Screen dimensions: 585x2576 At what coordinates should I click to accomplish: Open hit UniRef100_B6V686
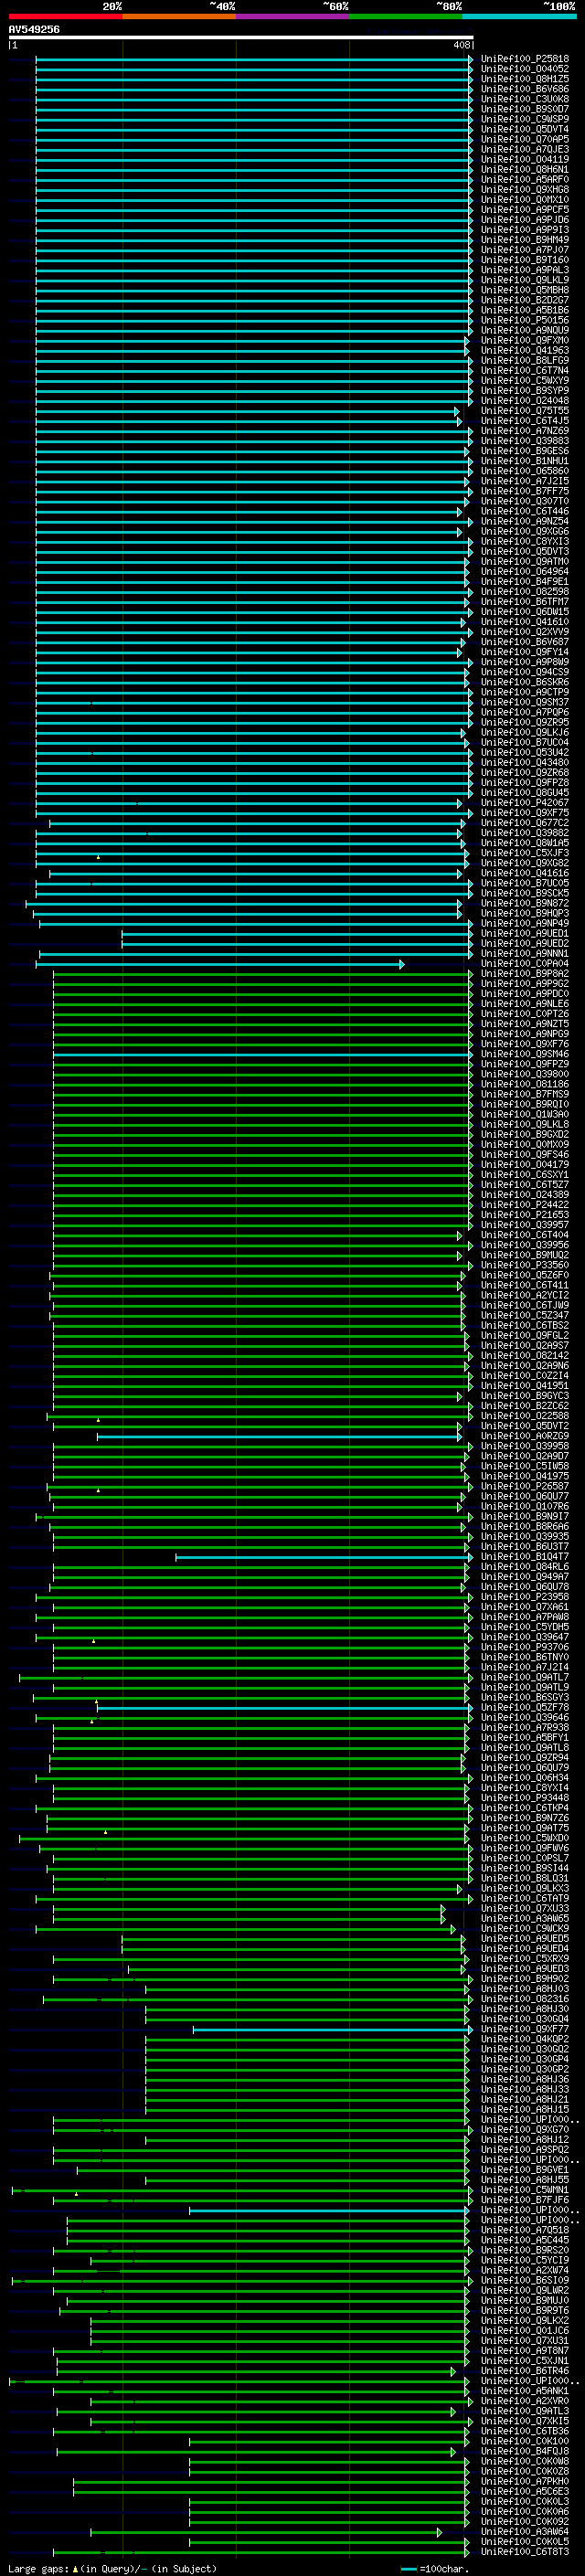(x=524, y=89)
